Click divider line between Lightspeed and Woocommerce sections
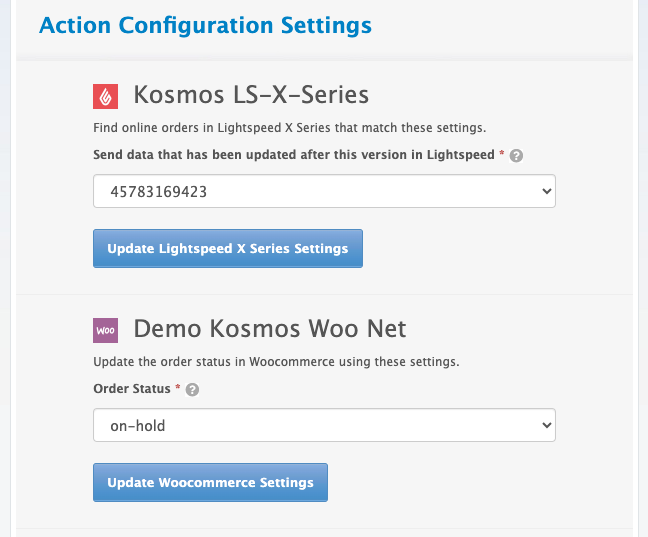The image size is (648, 537). (324, 295)
